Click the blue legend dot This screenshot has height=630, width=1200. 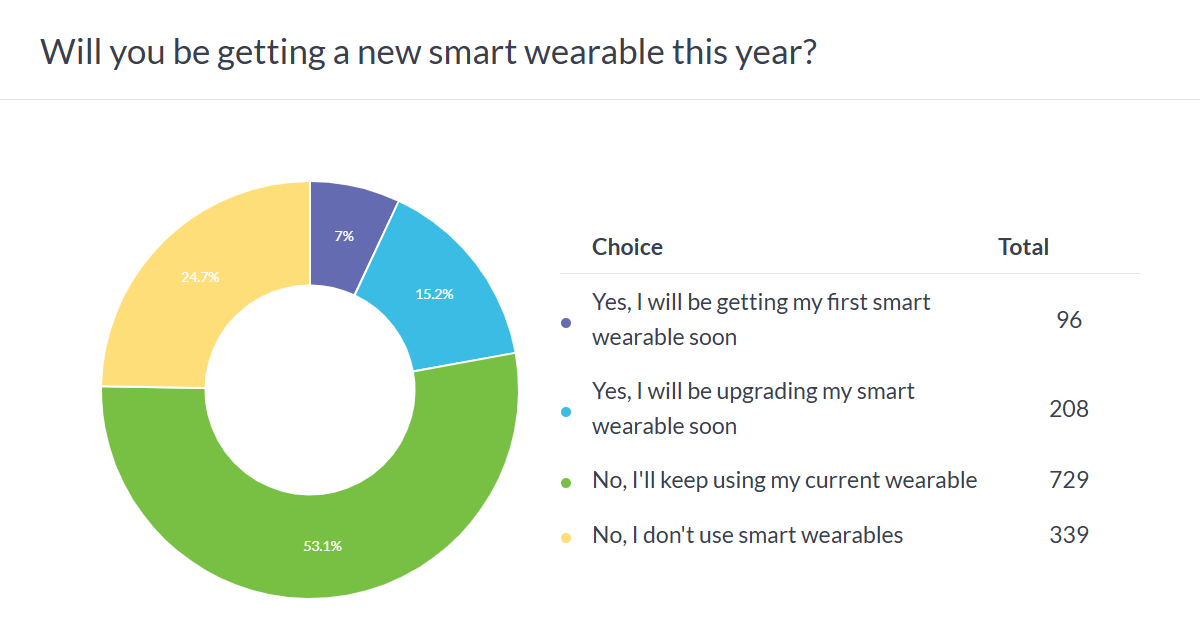[x=566, y=411]
